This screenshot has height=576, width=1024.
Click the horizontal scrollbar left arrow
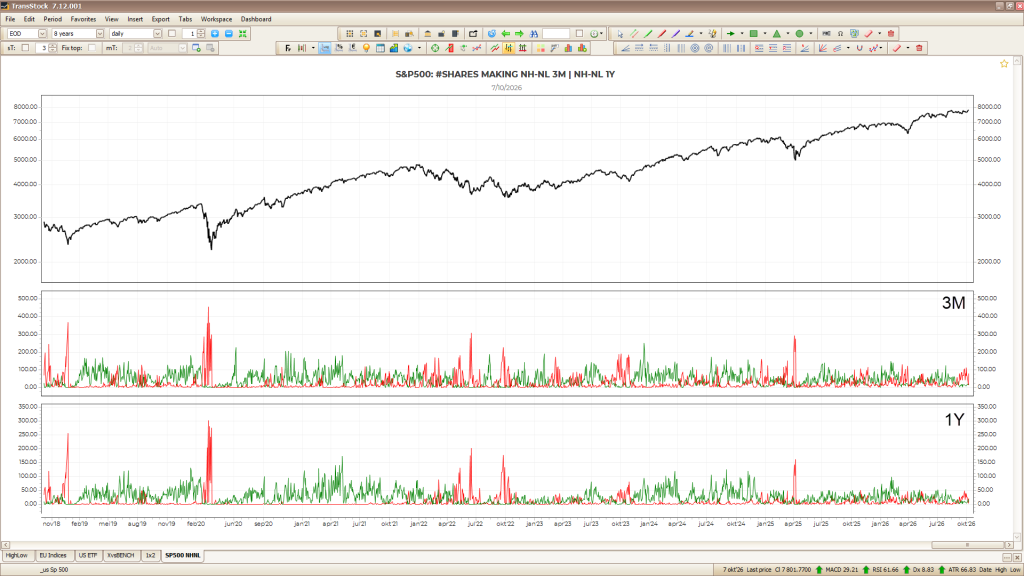point(5,544)
